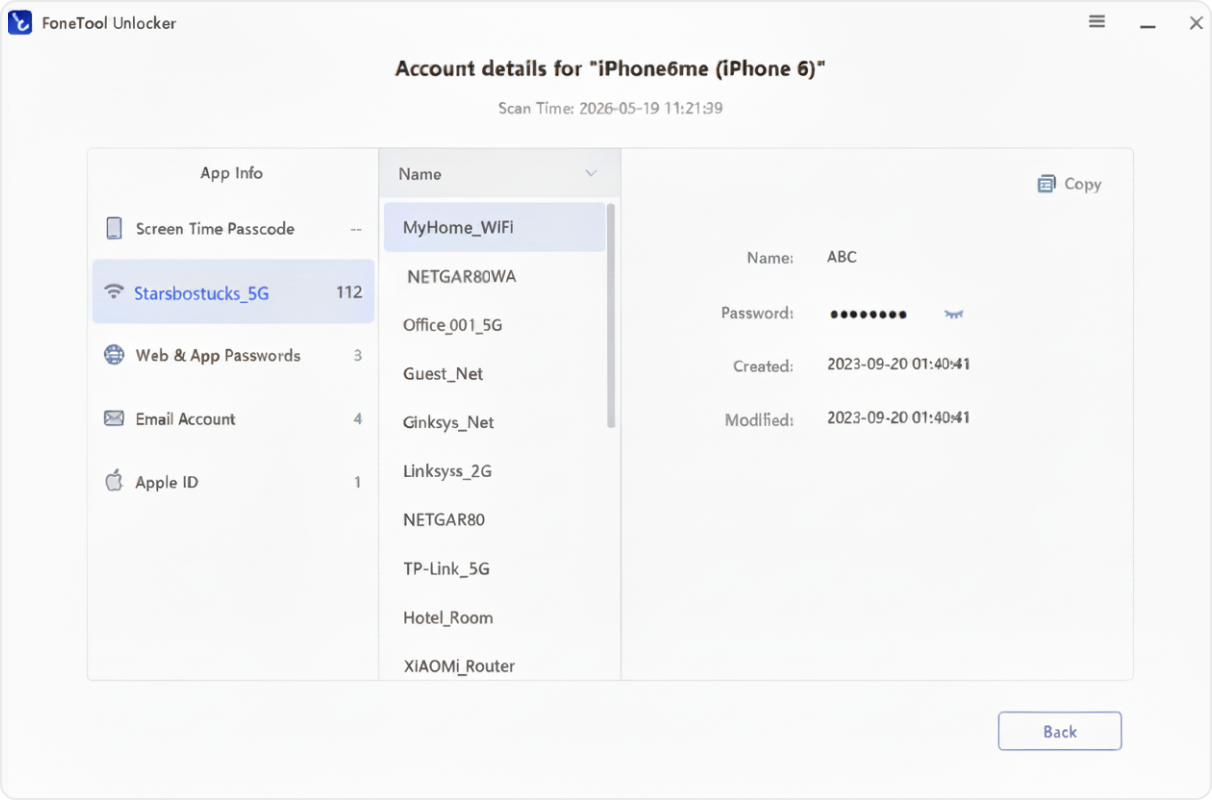Viewport: 1212px width, 800px height.
Task: Select NETGAR80WA in the network list
Action: [x=494, y=276]
